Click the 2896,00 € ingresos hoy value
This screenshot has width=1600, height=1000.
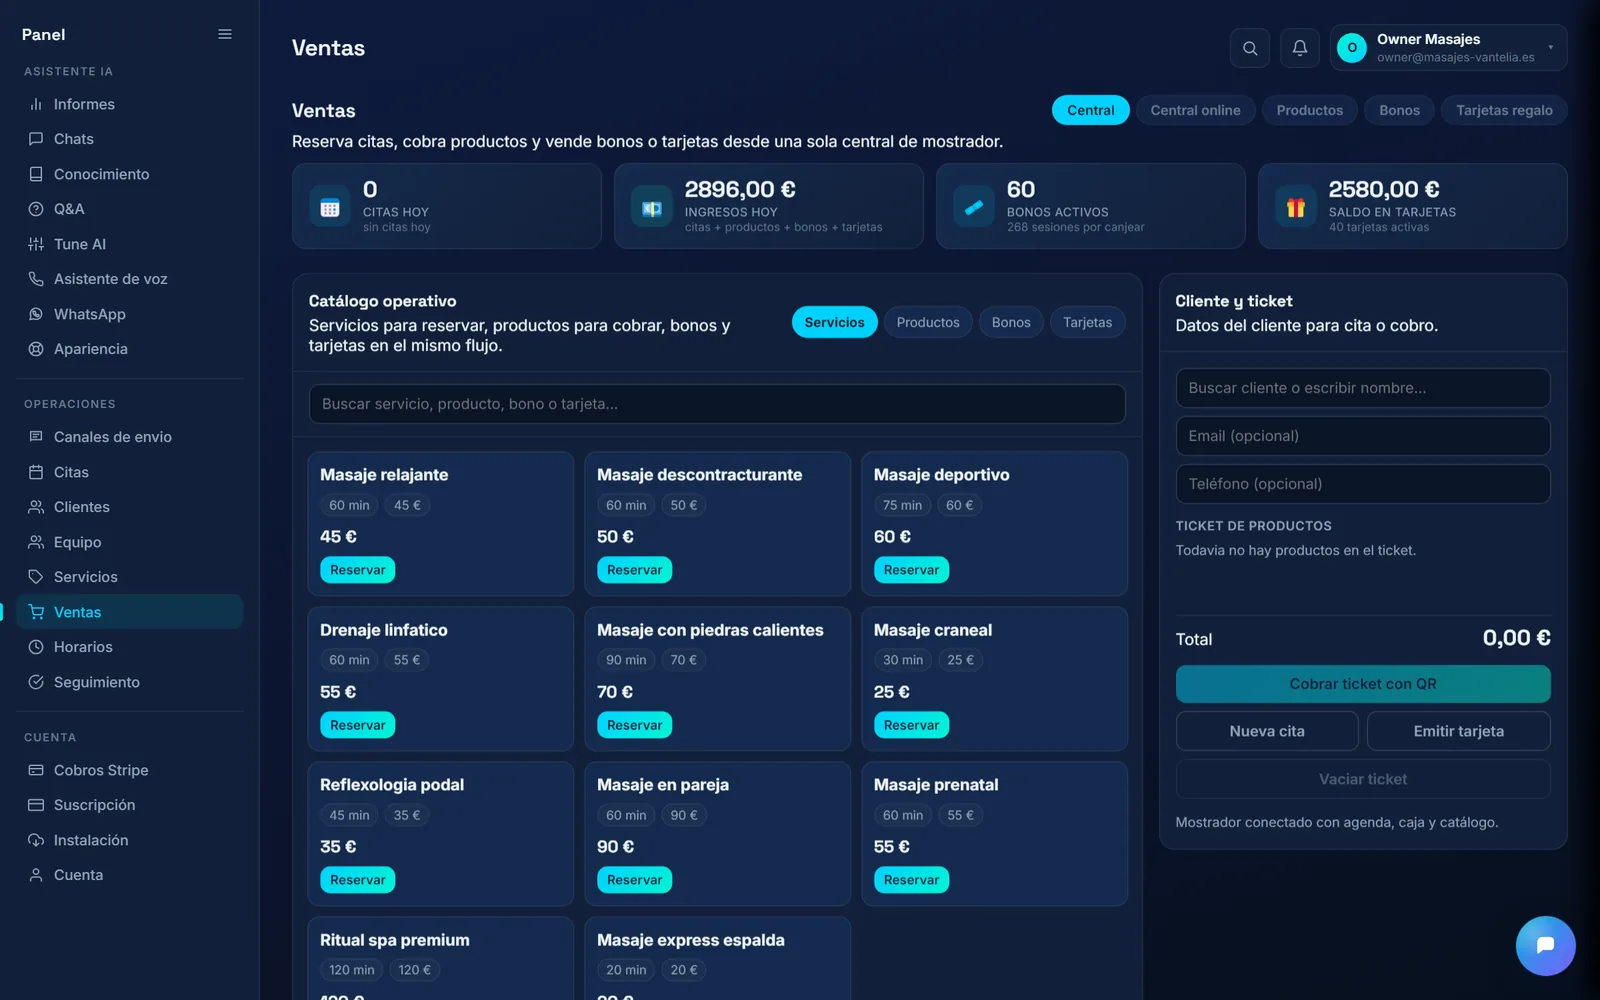[740, 189]
